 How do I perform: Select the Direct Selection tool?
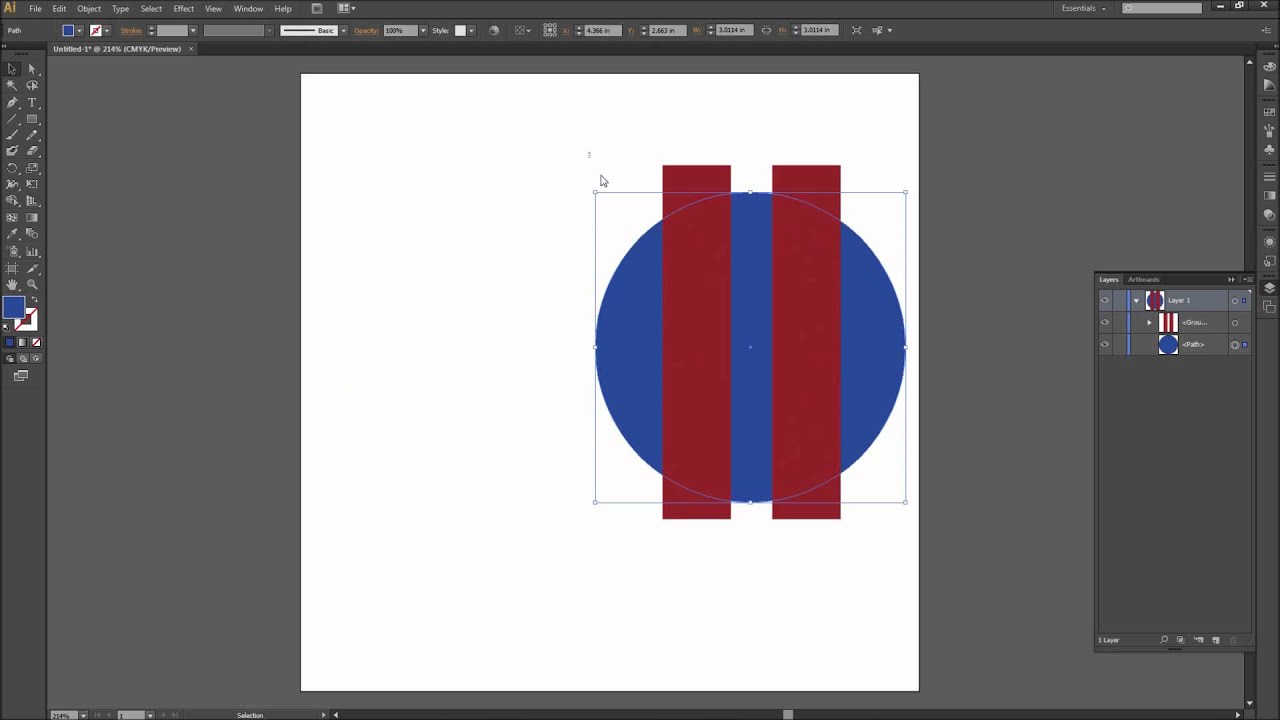pyautogui.click(x=32, y=69)
